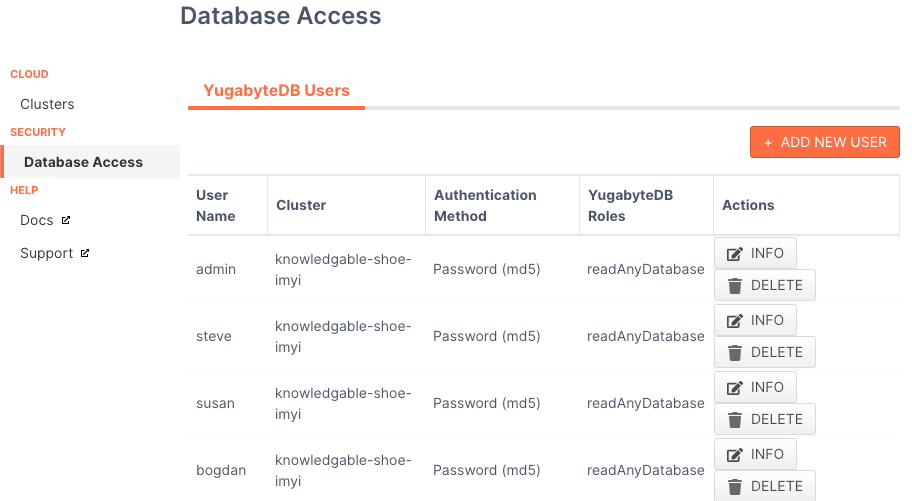Click the ADD NEW USER button
The height and width of the screenshot is (501, 912).
click(x=825, y=142)
